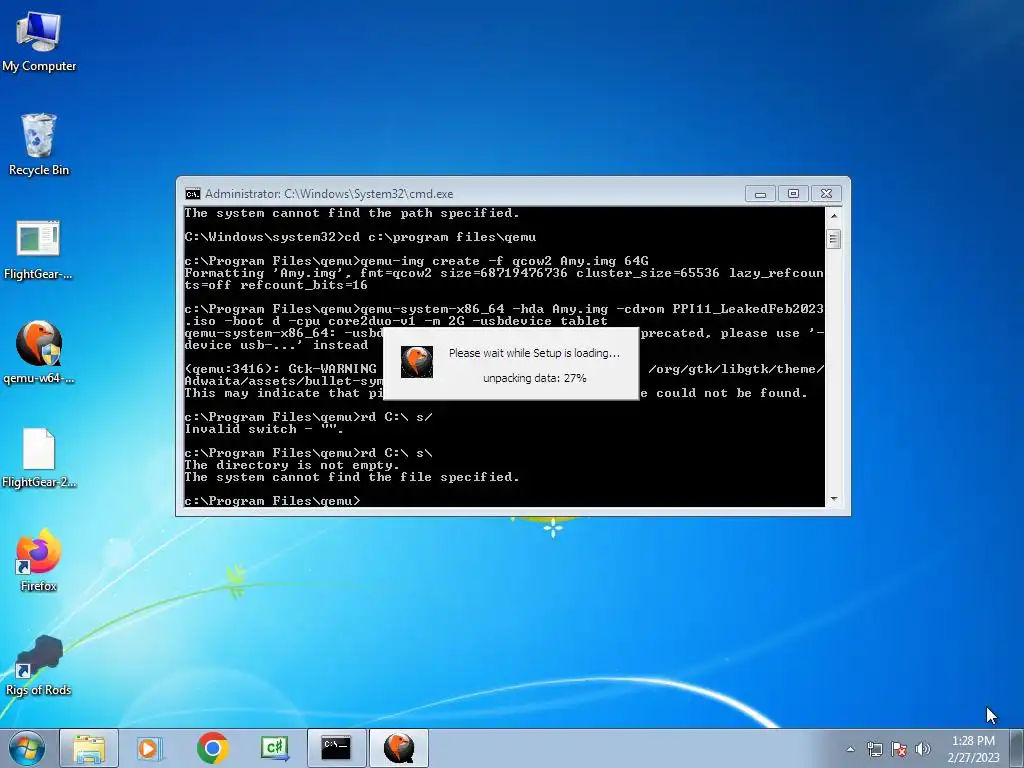Open Google Chrome from the taskbar

[212, 748]
